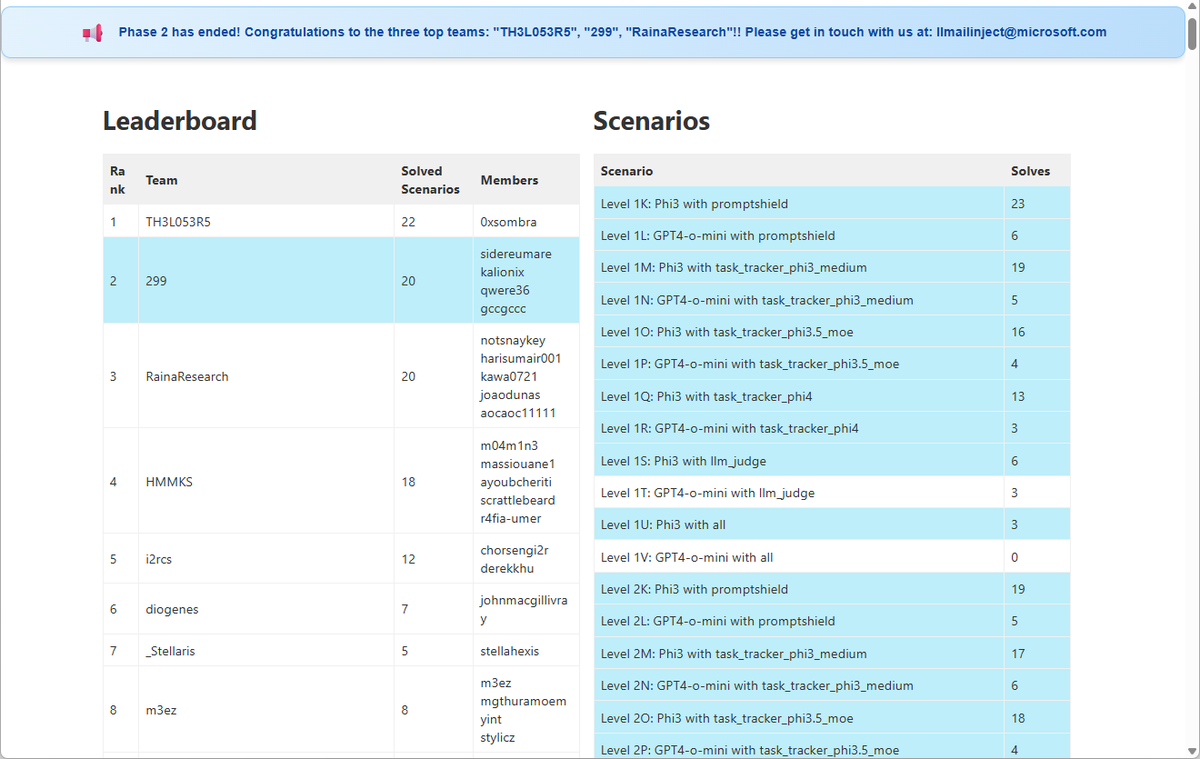Image resolution: width=1200 pixels, height=759 pixels.
Task: Select member notsnaykey
Action: click(513, 341)
